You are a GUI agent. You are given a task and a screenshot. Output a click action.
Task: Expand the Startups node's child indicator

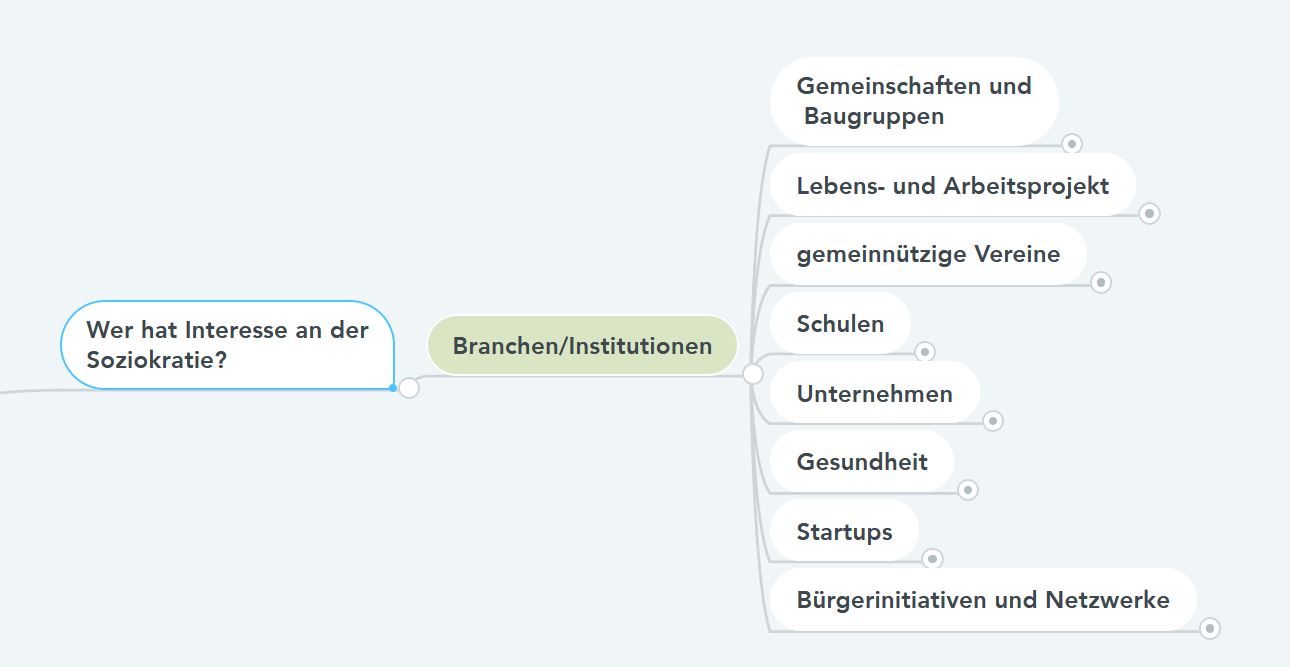[933, 559]
